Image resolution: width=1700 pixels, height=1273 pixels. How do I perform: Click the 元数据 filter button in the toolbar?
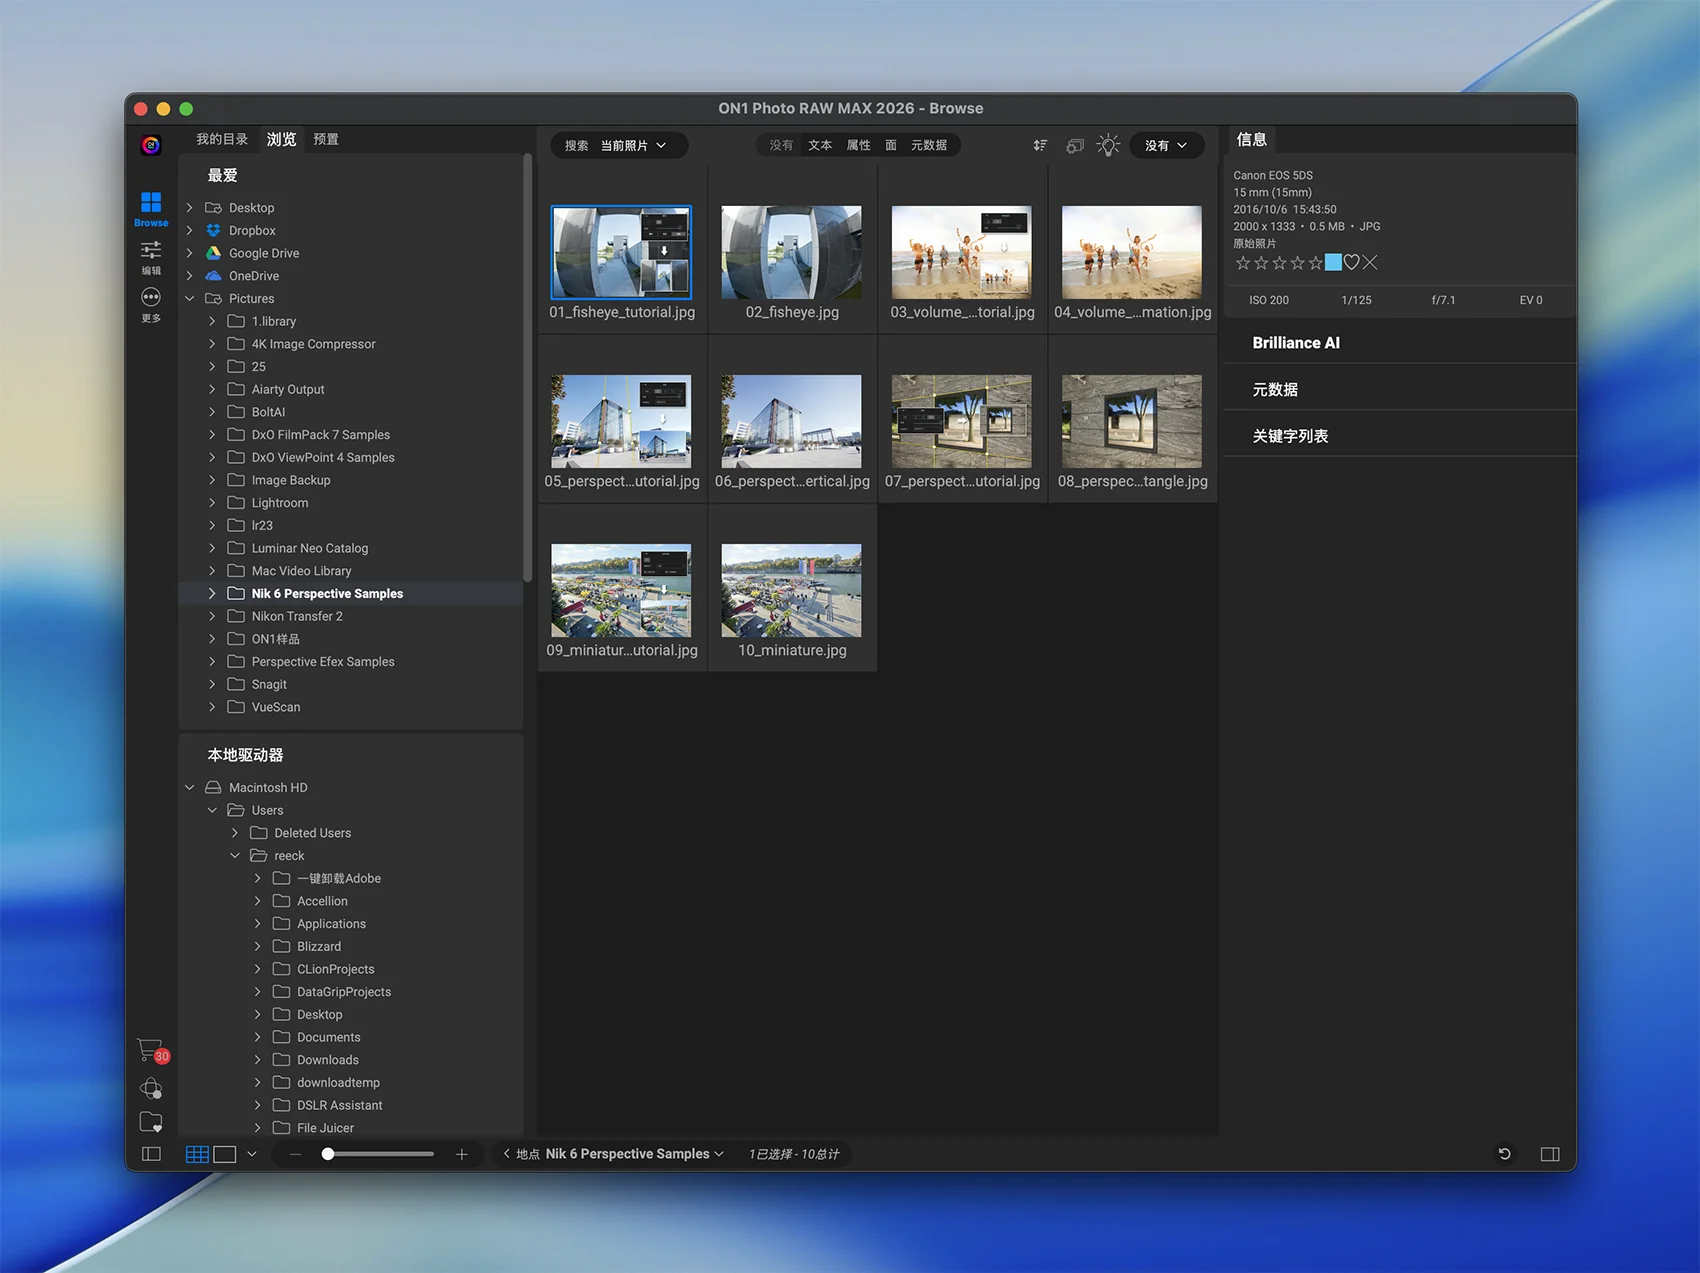click(x=929, y=146)
